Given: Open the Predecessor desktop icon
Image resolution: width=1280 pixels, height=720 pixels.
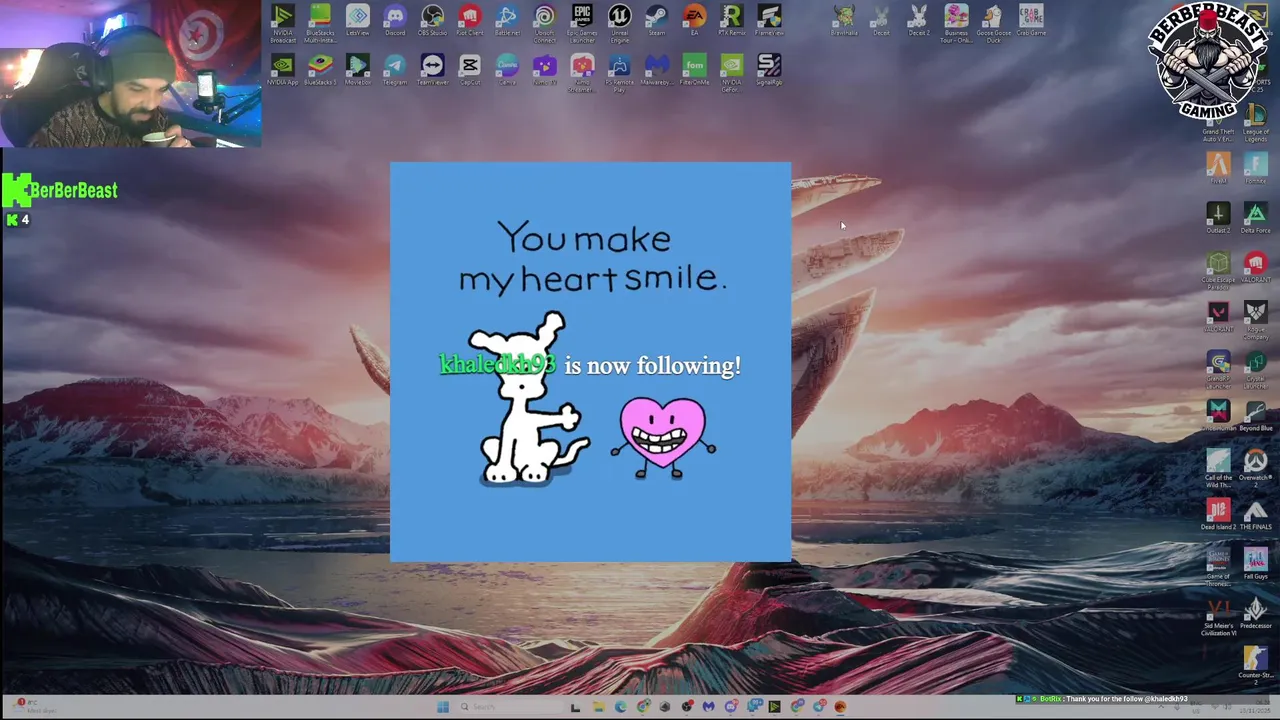Looking at the screenshot, I should [1256, 613].
